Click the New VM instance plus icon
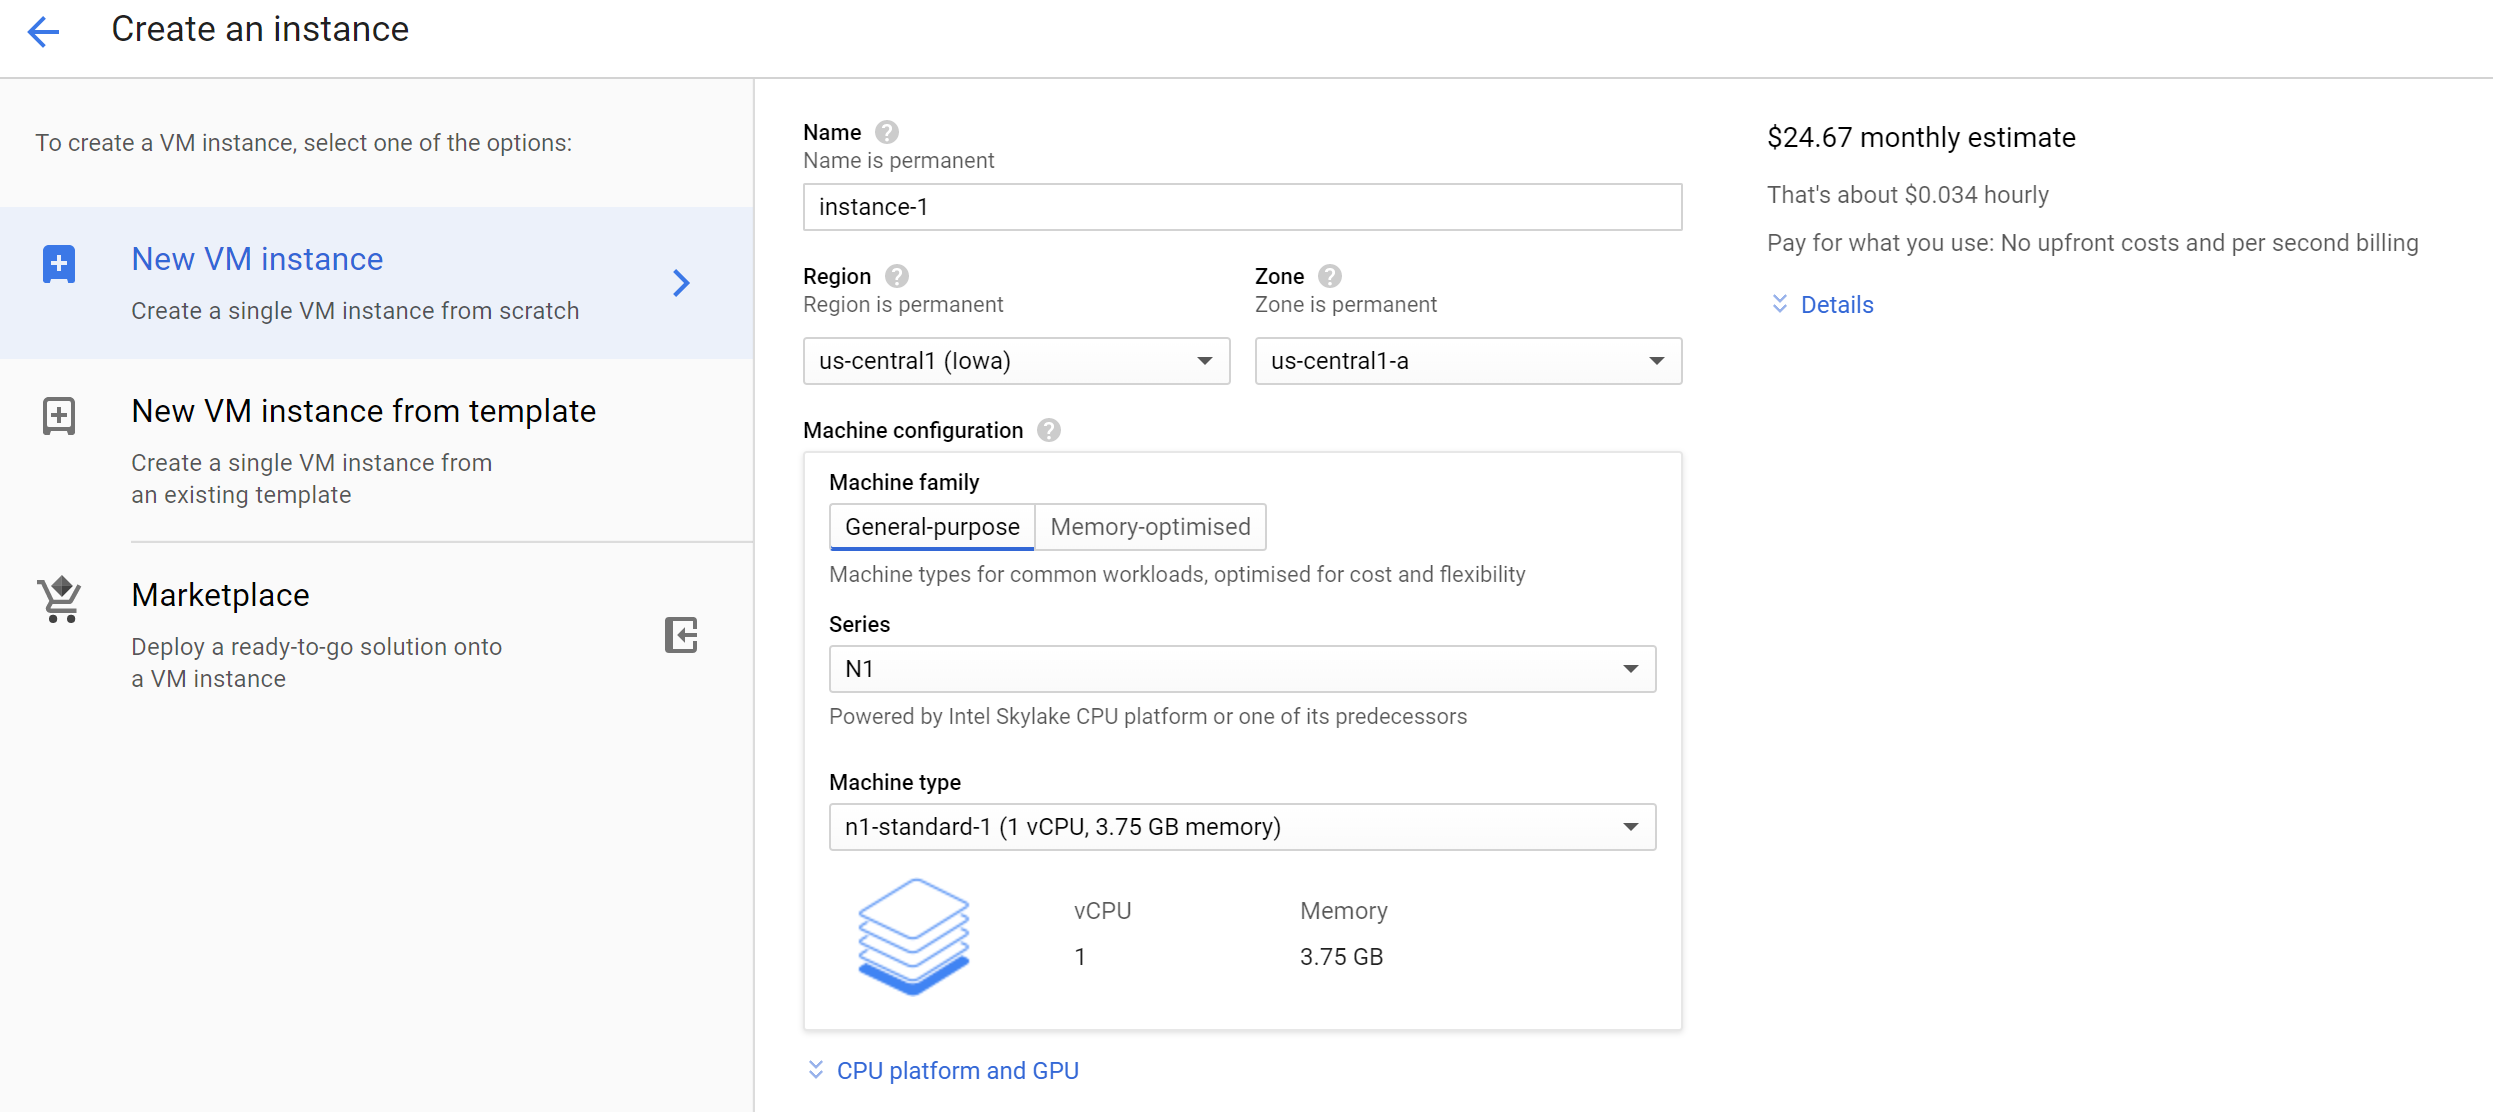 [x=59, y=264]
